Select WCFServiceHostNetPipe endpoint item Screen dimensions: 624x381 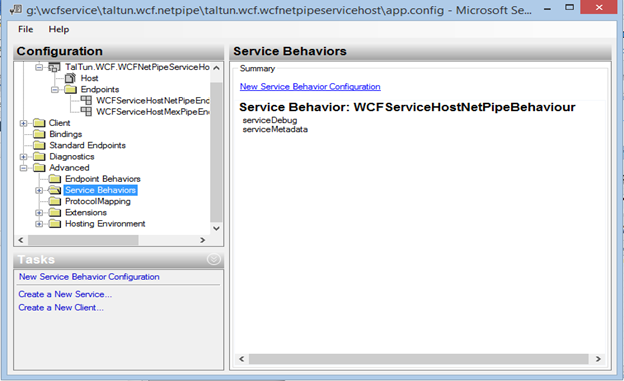point(152,100)
